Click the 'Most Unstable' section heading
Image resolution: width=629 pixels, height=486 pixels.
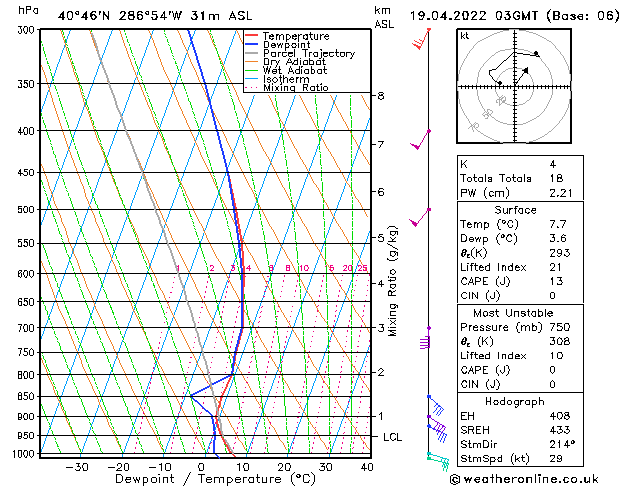tap(513, 313)
